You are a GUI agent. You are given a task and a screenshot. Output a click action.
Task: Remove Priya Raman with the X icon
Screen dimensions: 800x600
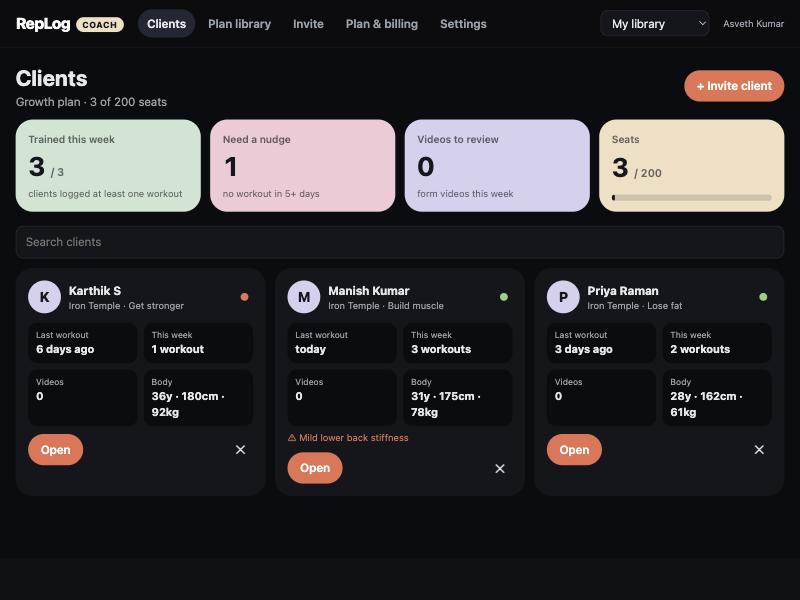coord(759,449)
